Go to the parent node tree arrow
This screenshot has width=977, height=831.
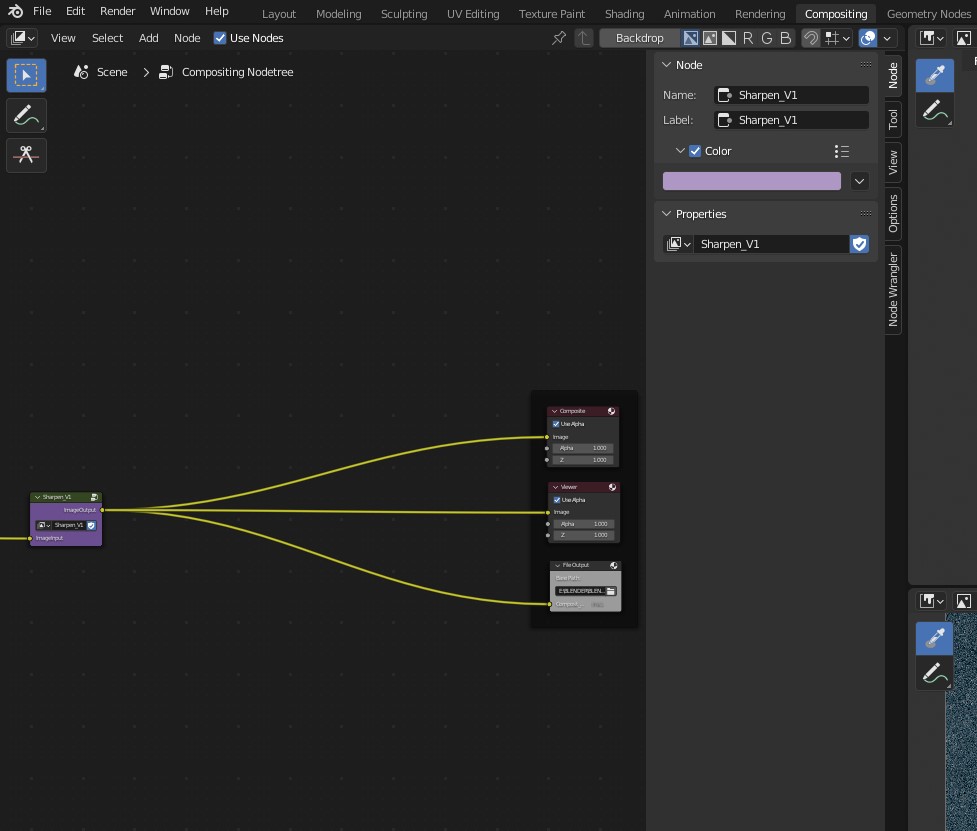tap(583, 38)
